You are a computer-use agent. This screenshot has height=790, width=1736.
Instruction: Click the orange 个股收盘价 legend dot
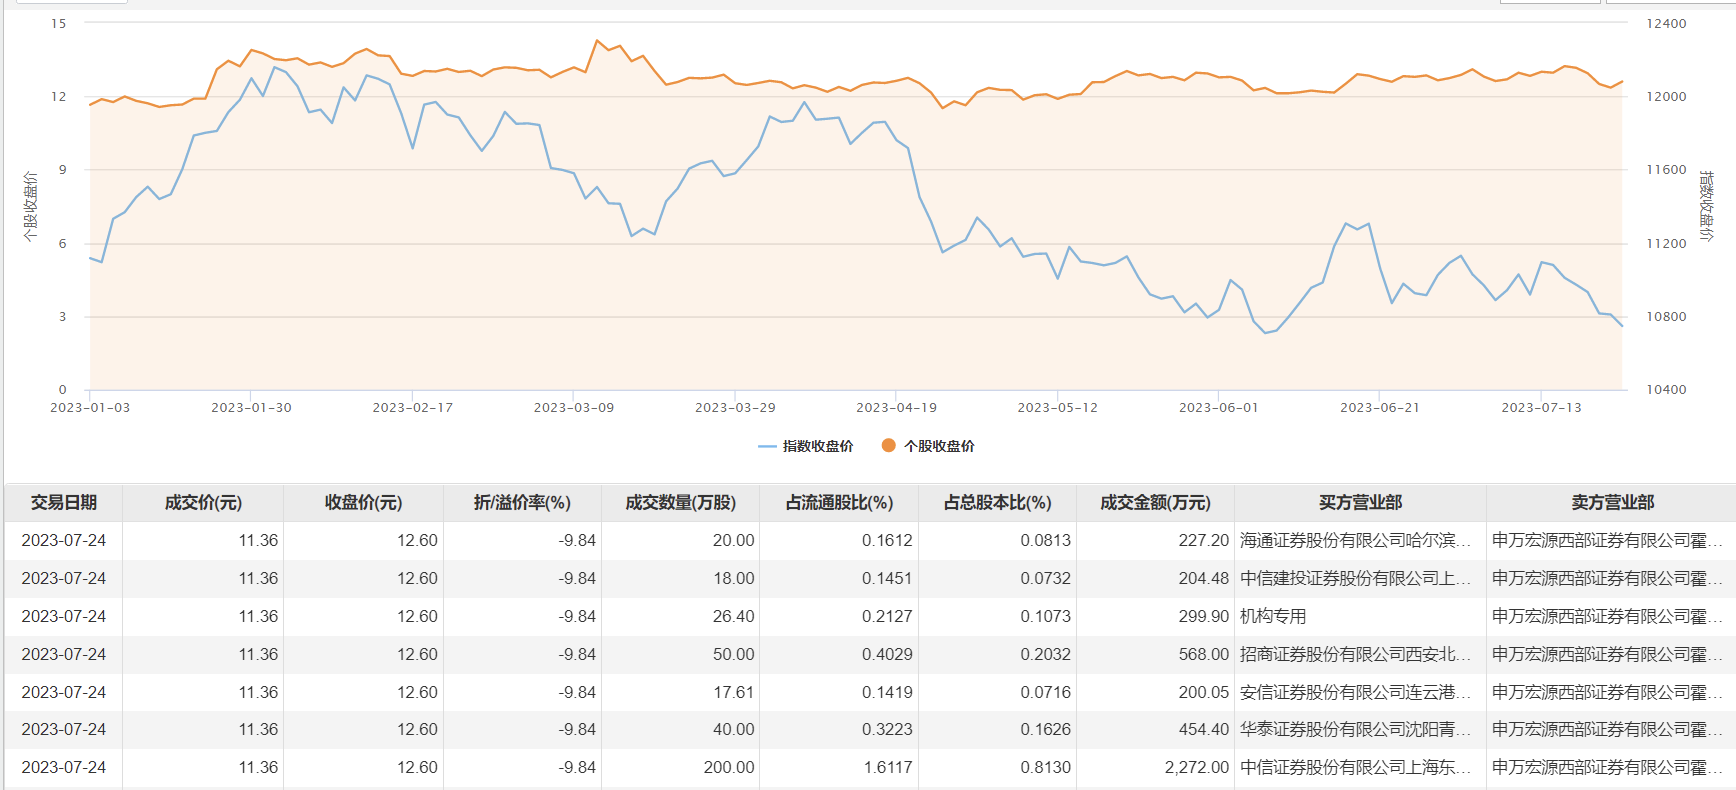point(888,446)
